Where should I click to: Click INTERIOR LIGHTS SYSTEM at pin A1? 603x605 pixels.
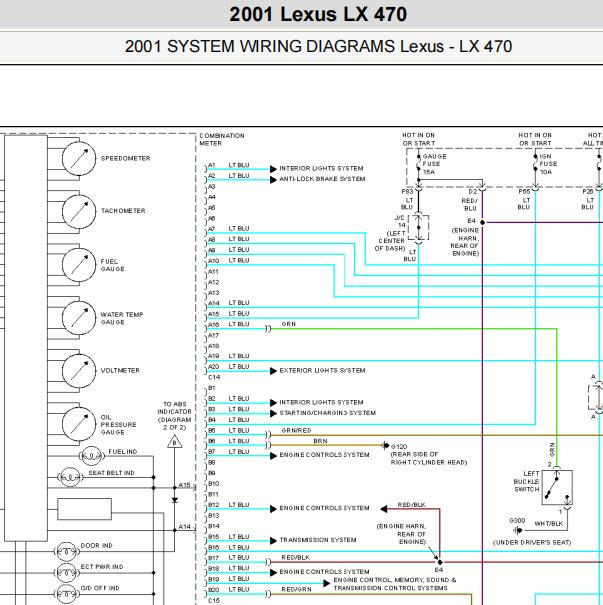pyautogui.click(x=321, y=169)
